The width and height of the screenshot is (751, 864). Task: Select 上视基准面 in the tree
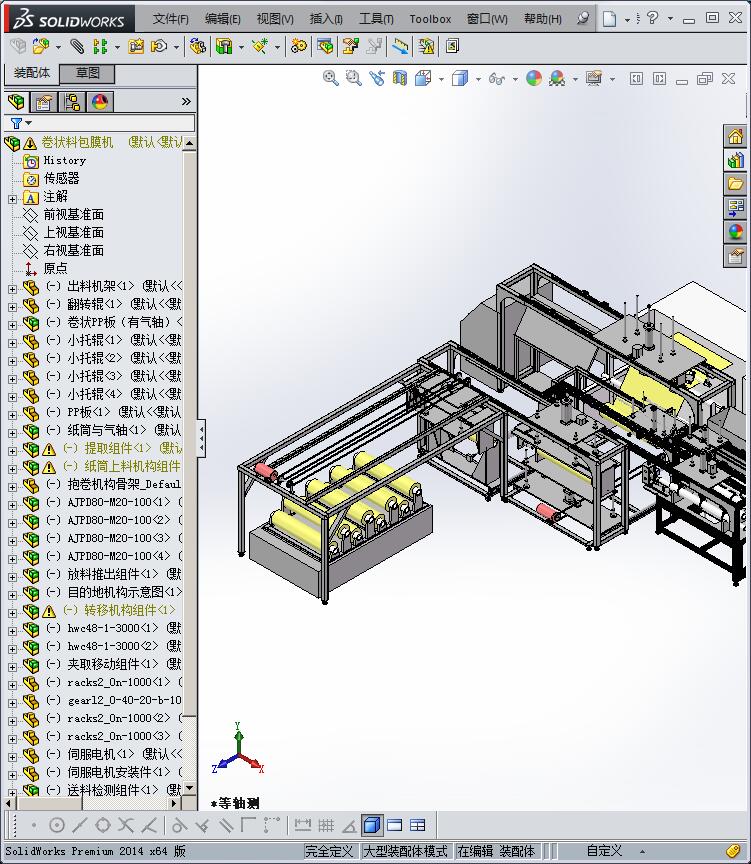[x=73, y=233]
